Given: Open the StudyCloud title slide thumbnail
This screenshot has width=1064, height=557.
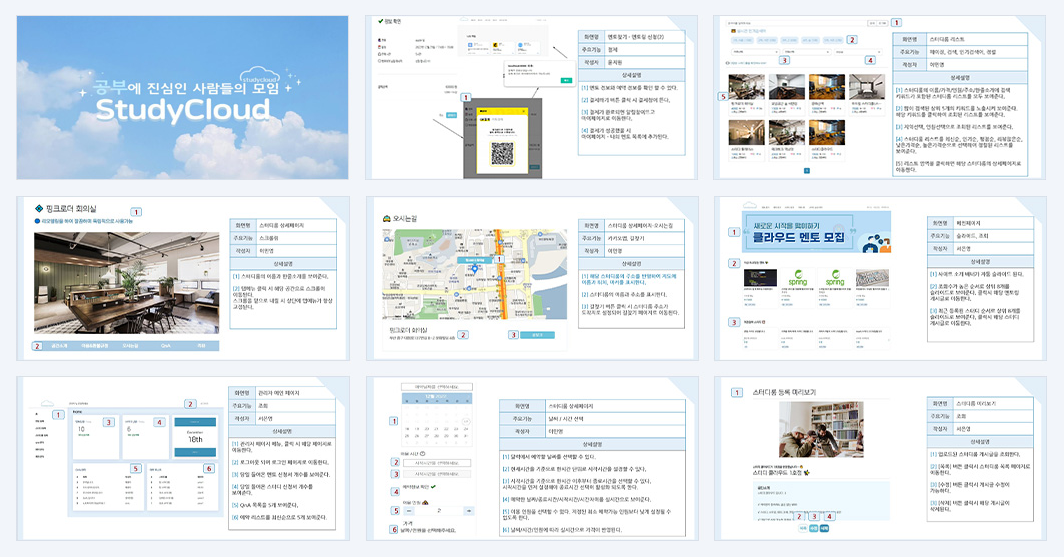Looking at the screenshot, I should click(183, 98).
